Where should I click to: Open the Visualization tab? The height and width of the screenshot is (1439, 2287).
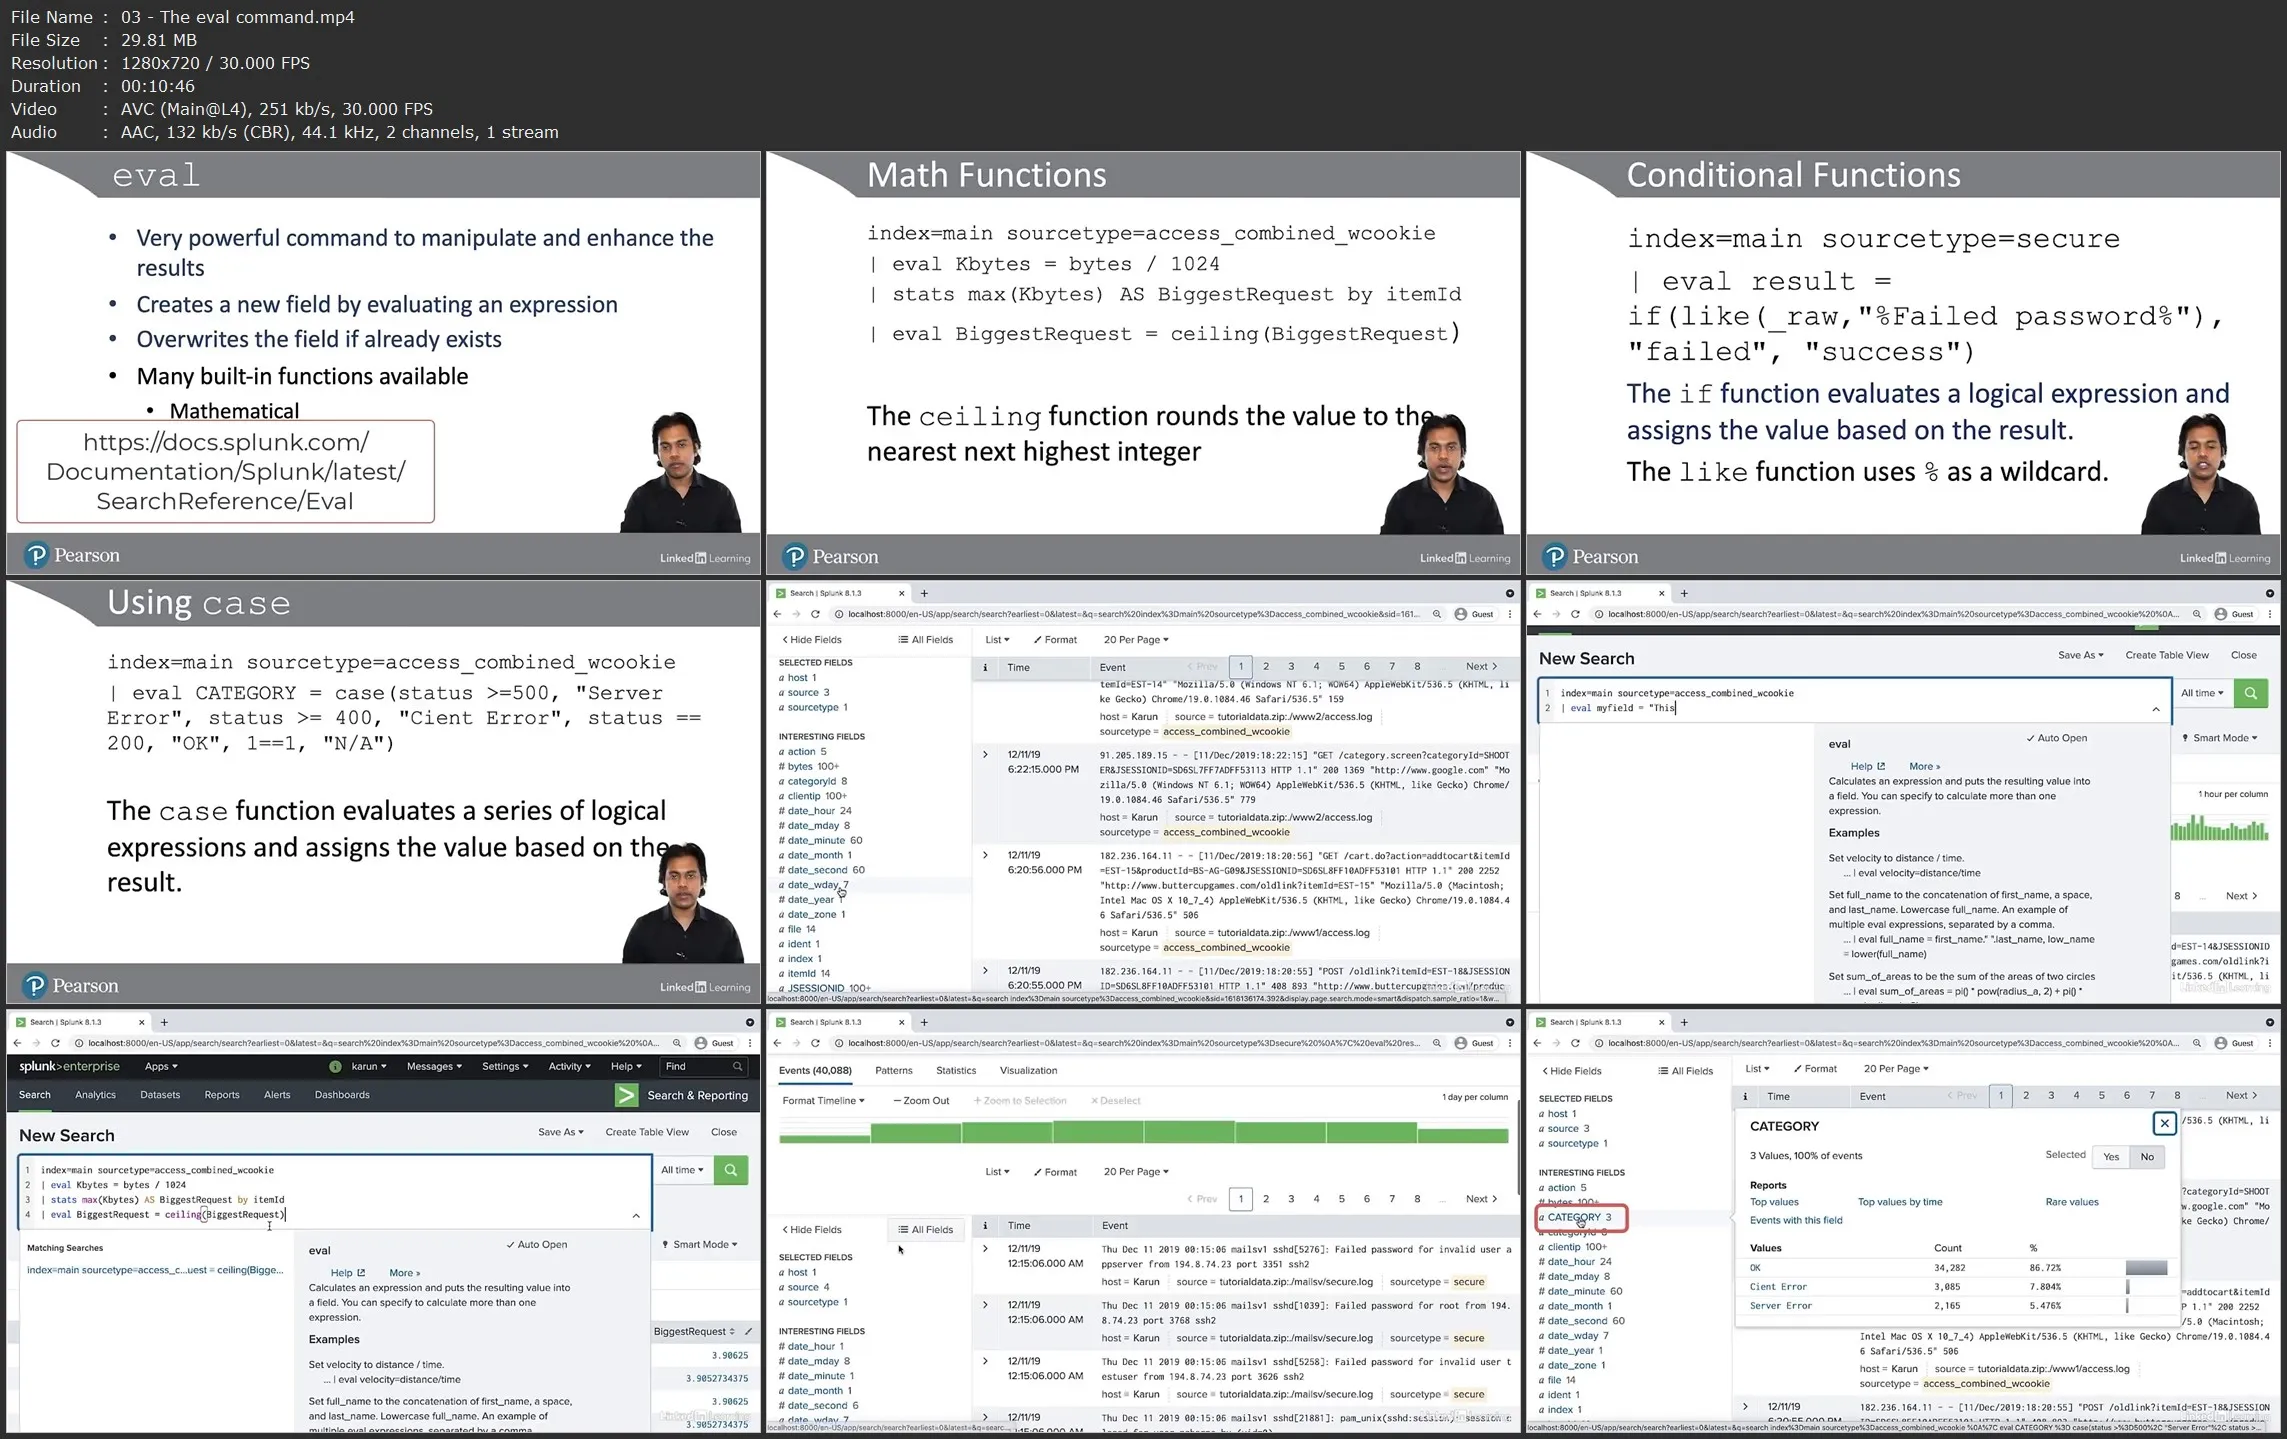click(x=1028, y=1071)
